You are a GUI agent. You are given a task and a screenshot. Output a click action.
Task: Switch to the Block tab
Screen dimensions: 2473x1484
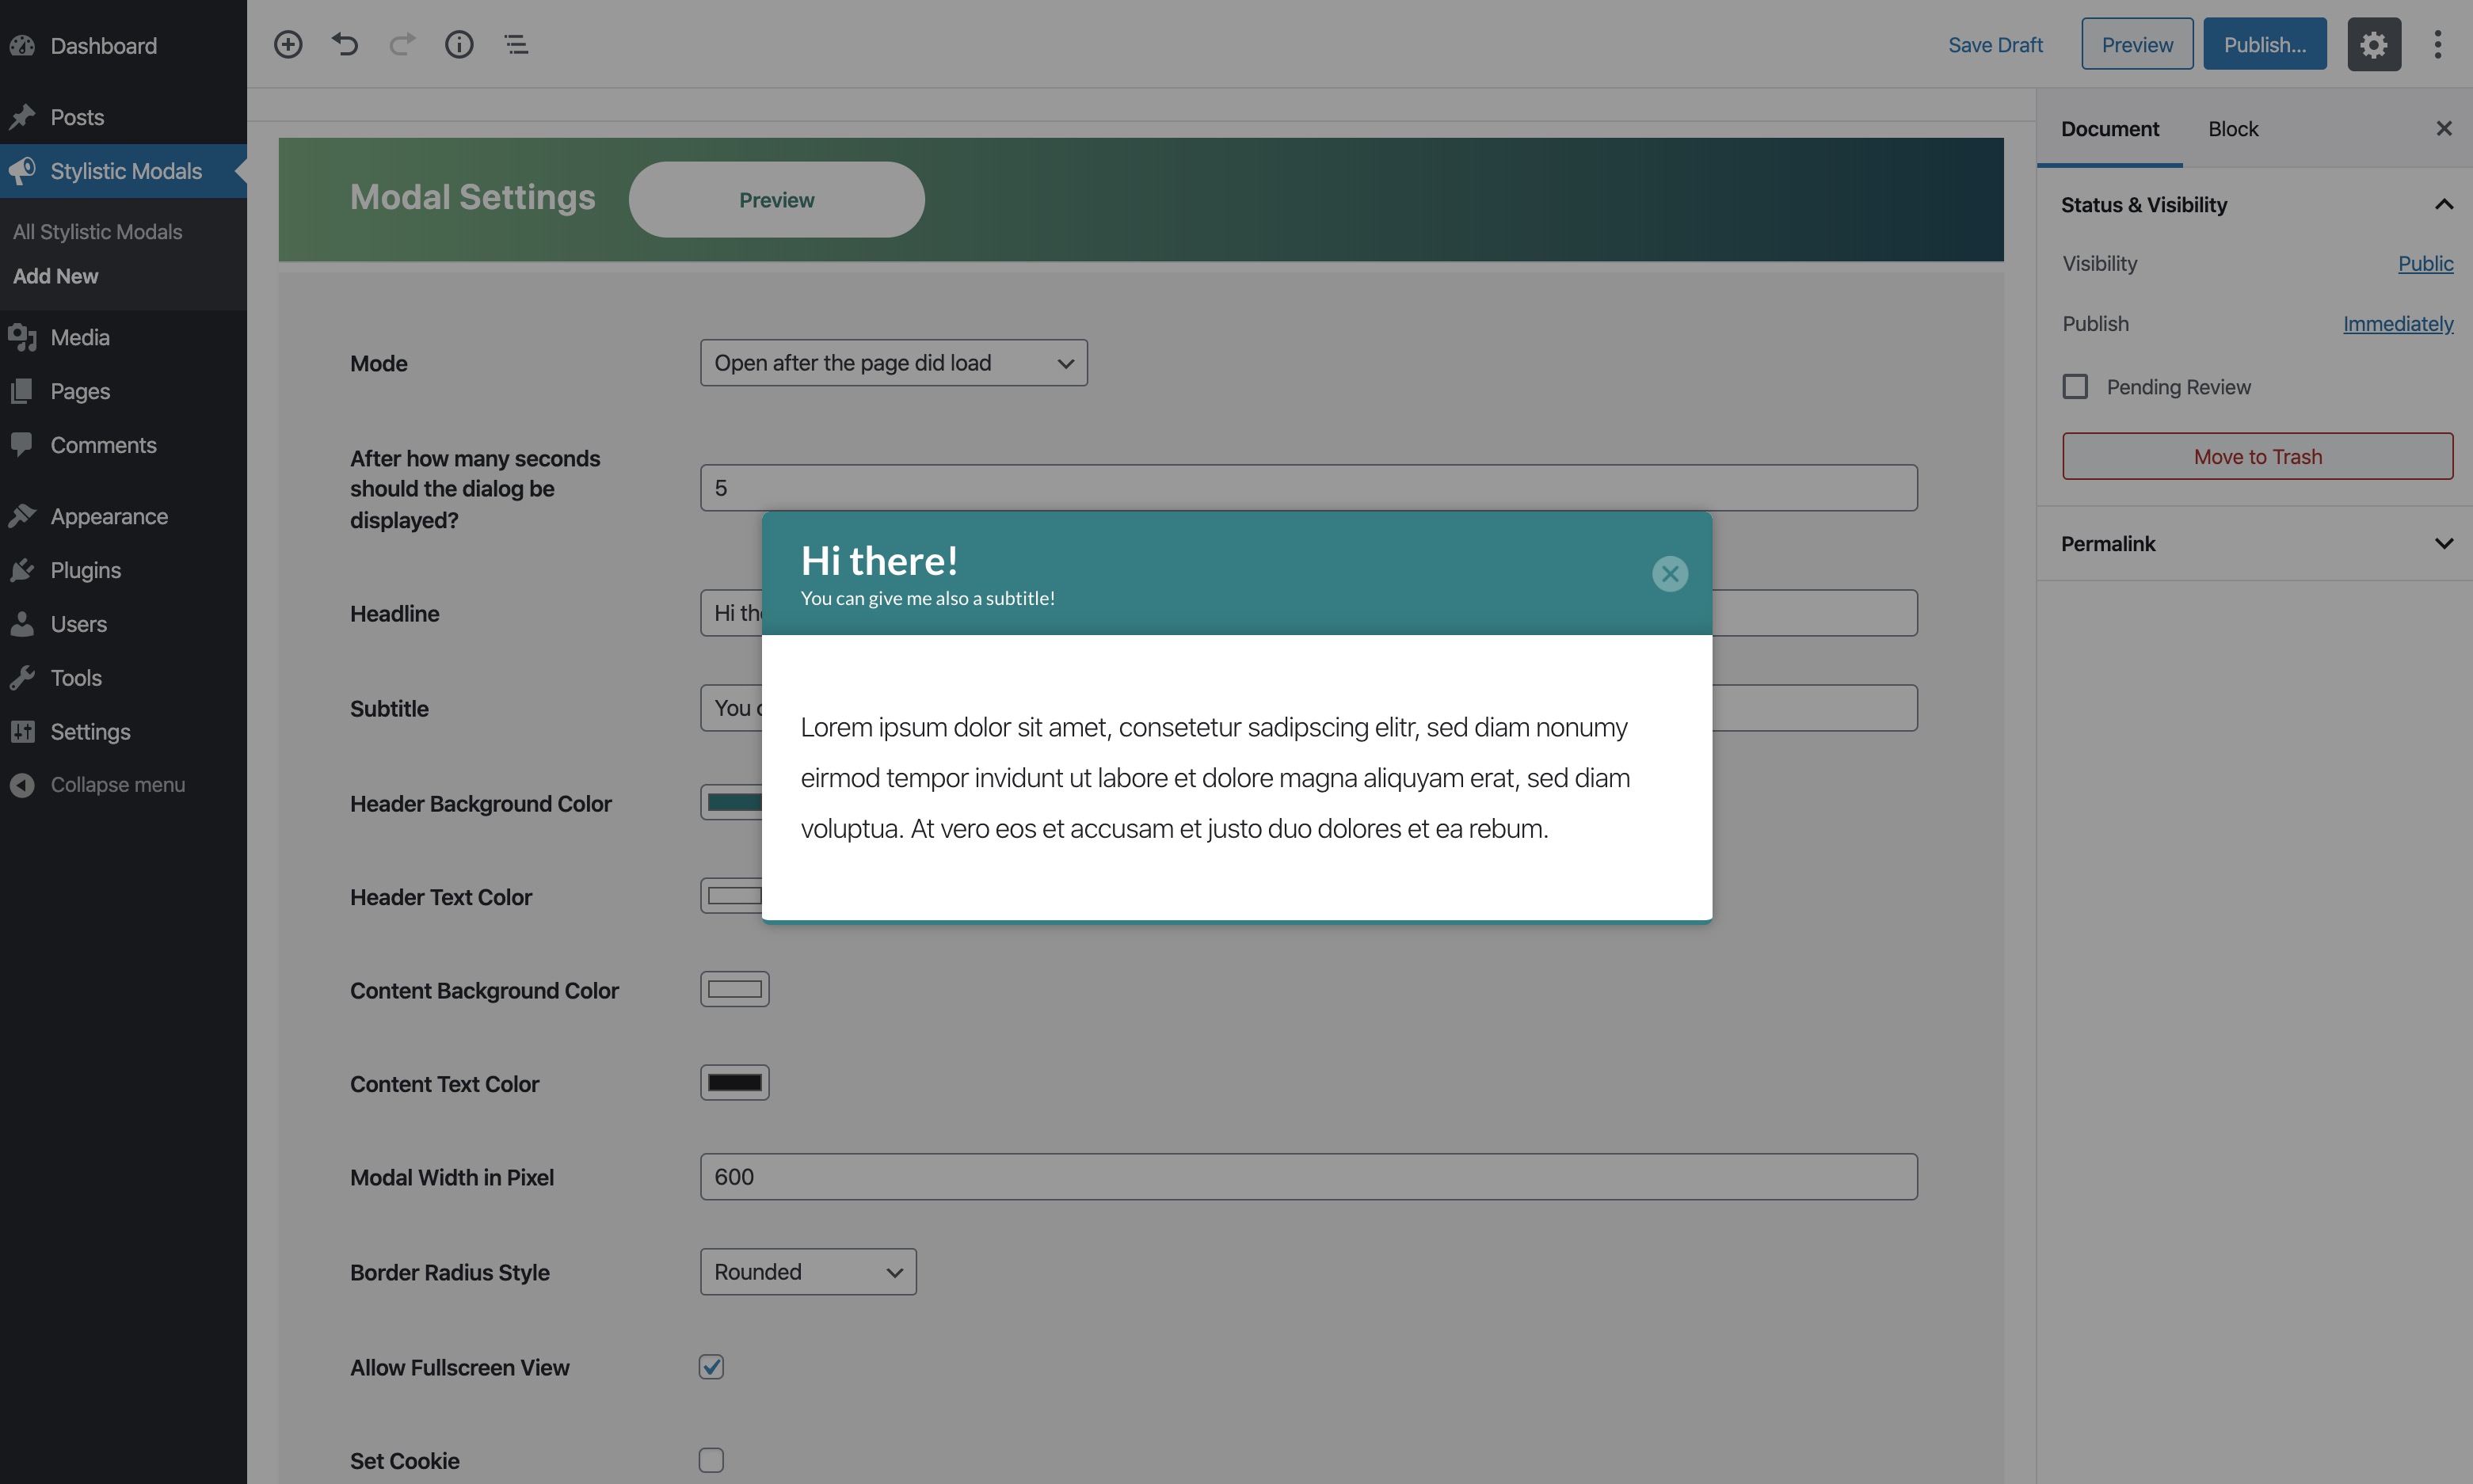point(2233,129)
